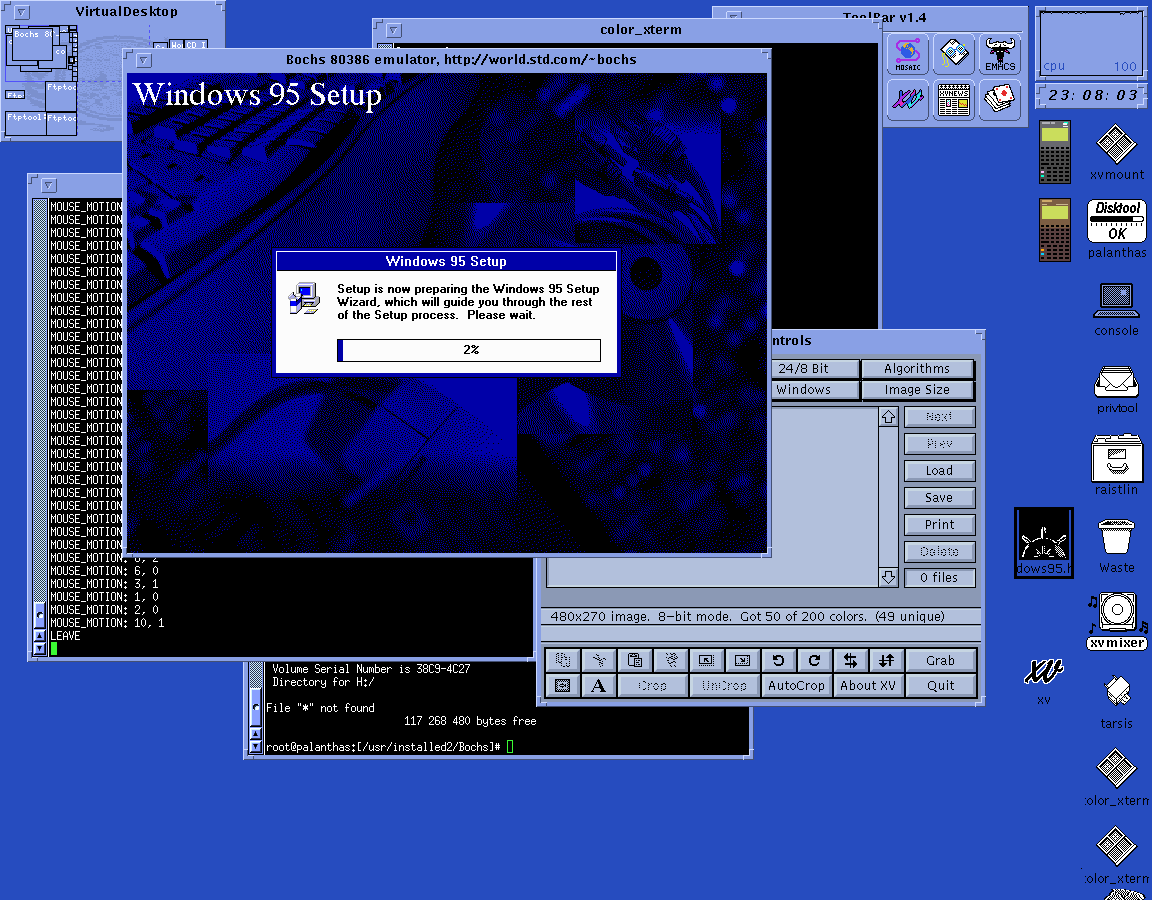1152x900 pixels.
Task: Open the Algorithms menu in XV
Action: tap(917, 369)
